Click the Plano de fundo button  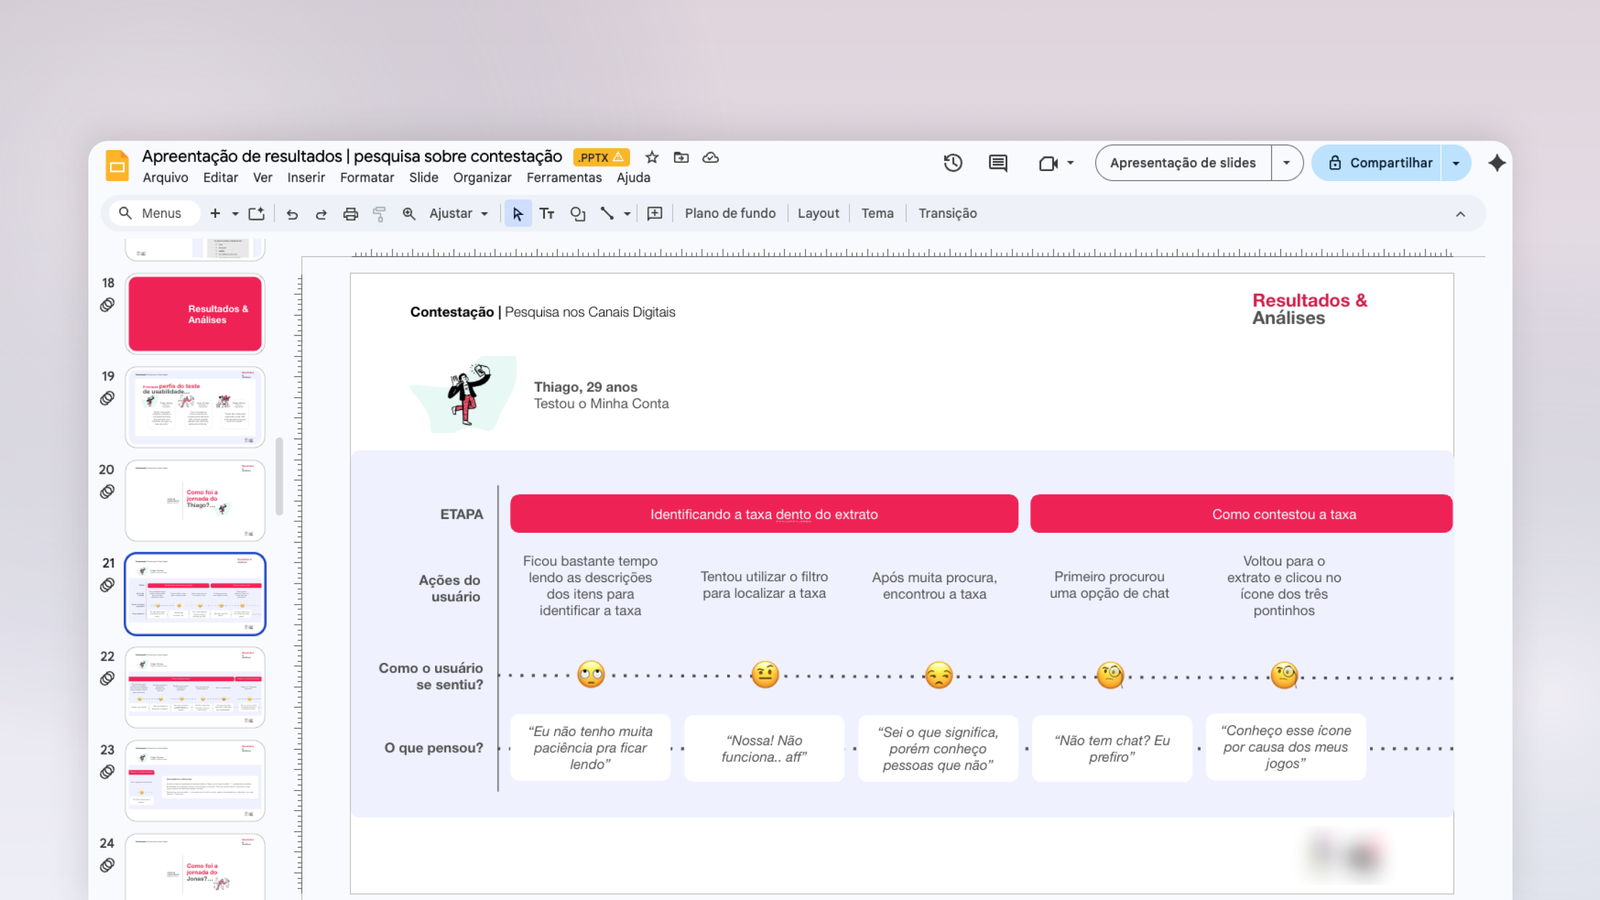point(730,213)
